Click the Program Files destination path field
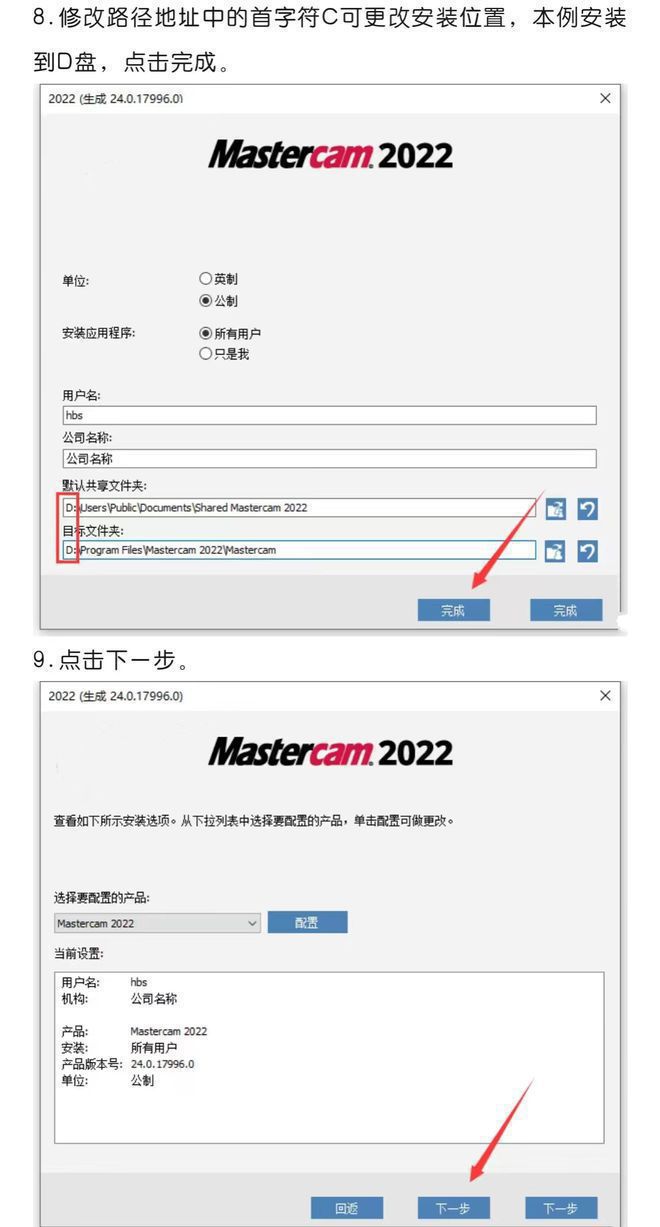Screen dimensions: 660x1227 [298, 550]
